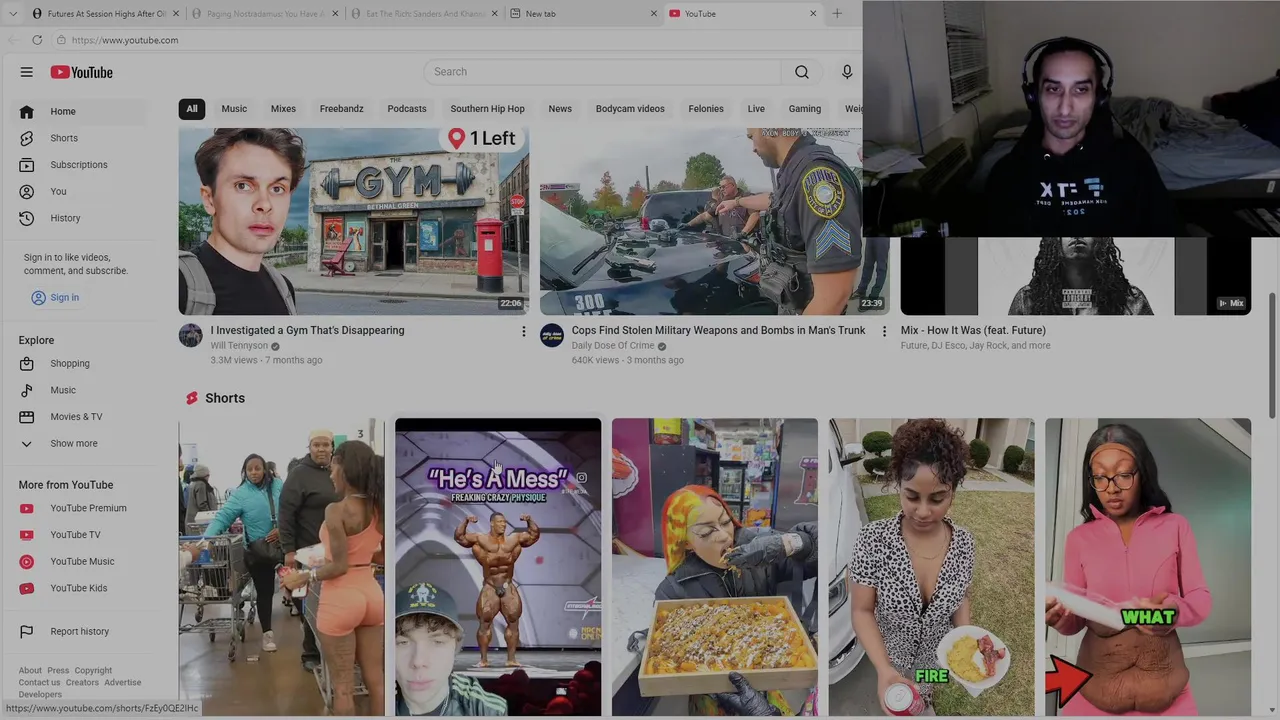Open the browser tab list dropdown
The height and width of the screenshot is (720, 1280).
12,14
